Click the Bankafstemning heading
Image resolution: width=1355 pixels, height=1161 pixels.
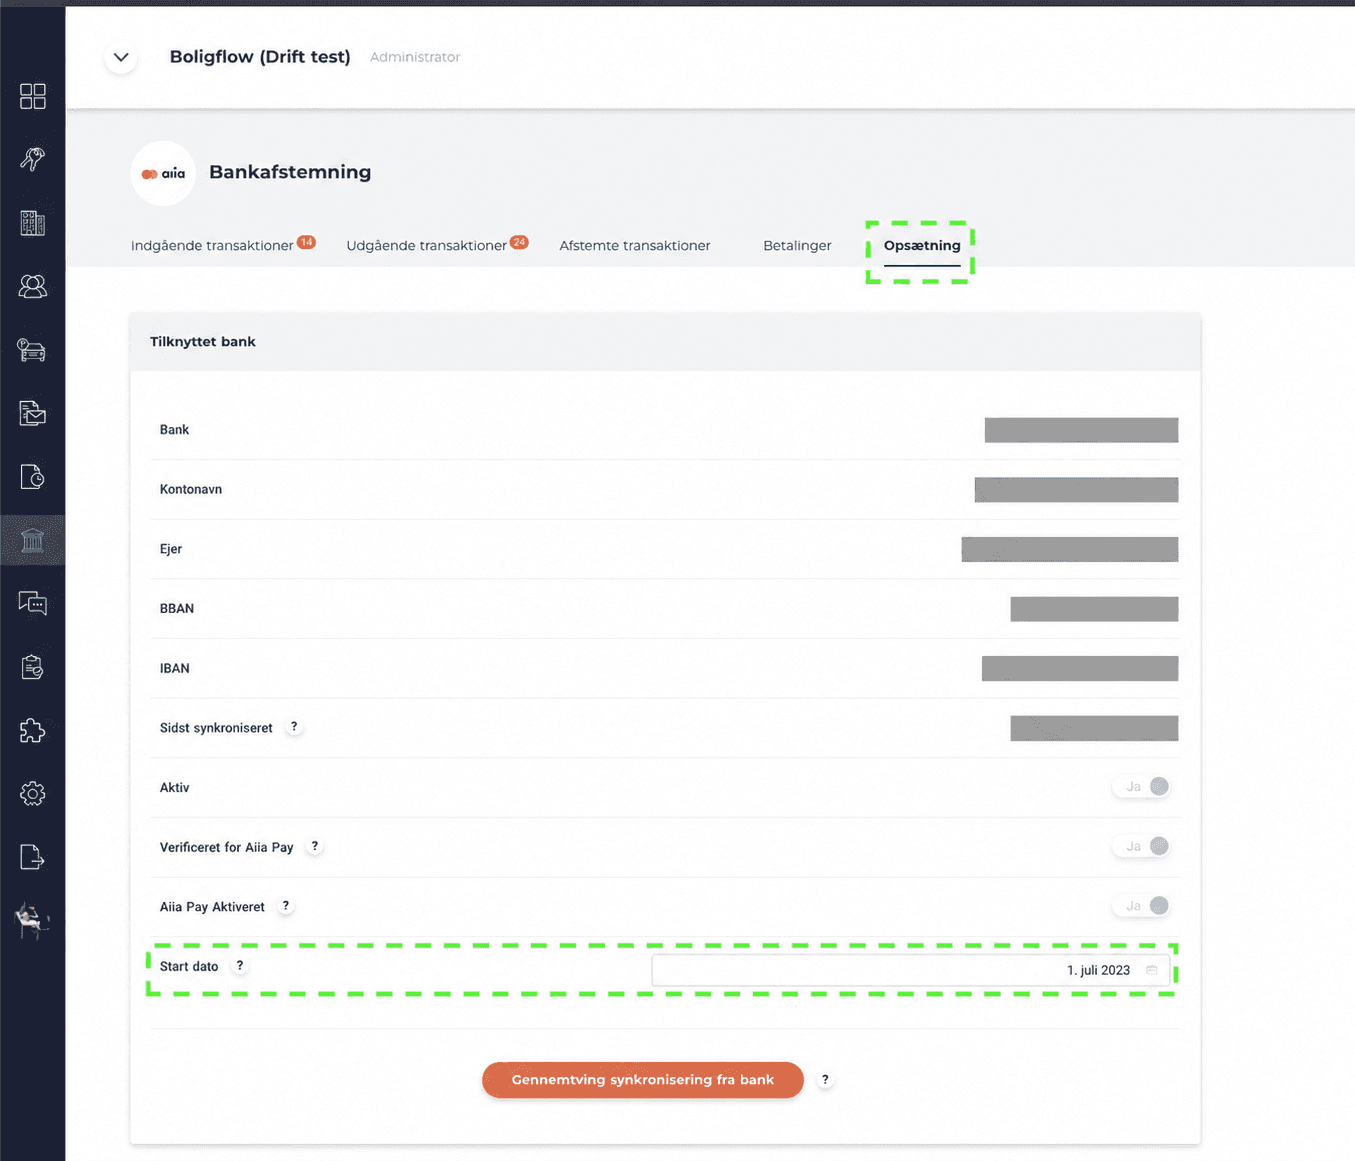click(290, 172)
